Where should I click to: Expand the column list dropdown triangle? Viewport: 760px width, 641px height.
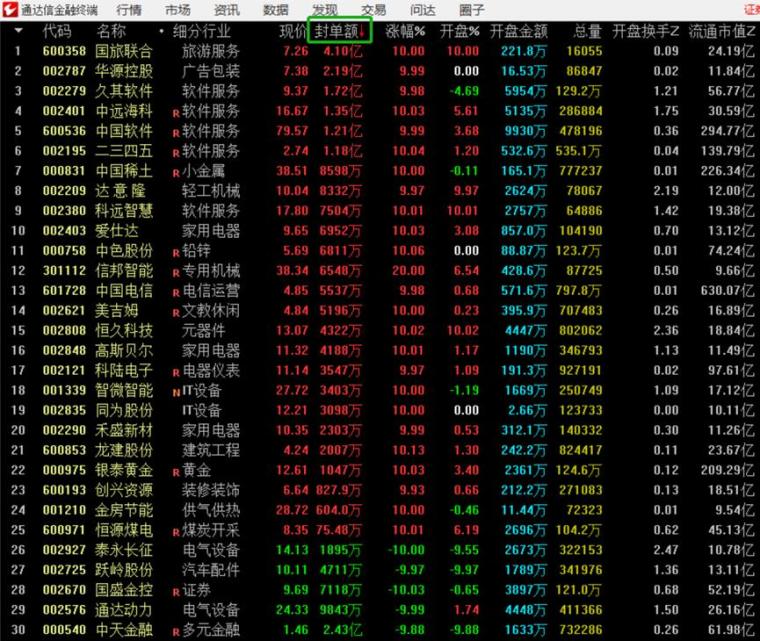18,31
